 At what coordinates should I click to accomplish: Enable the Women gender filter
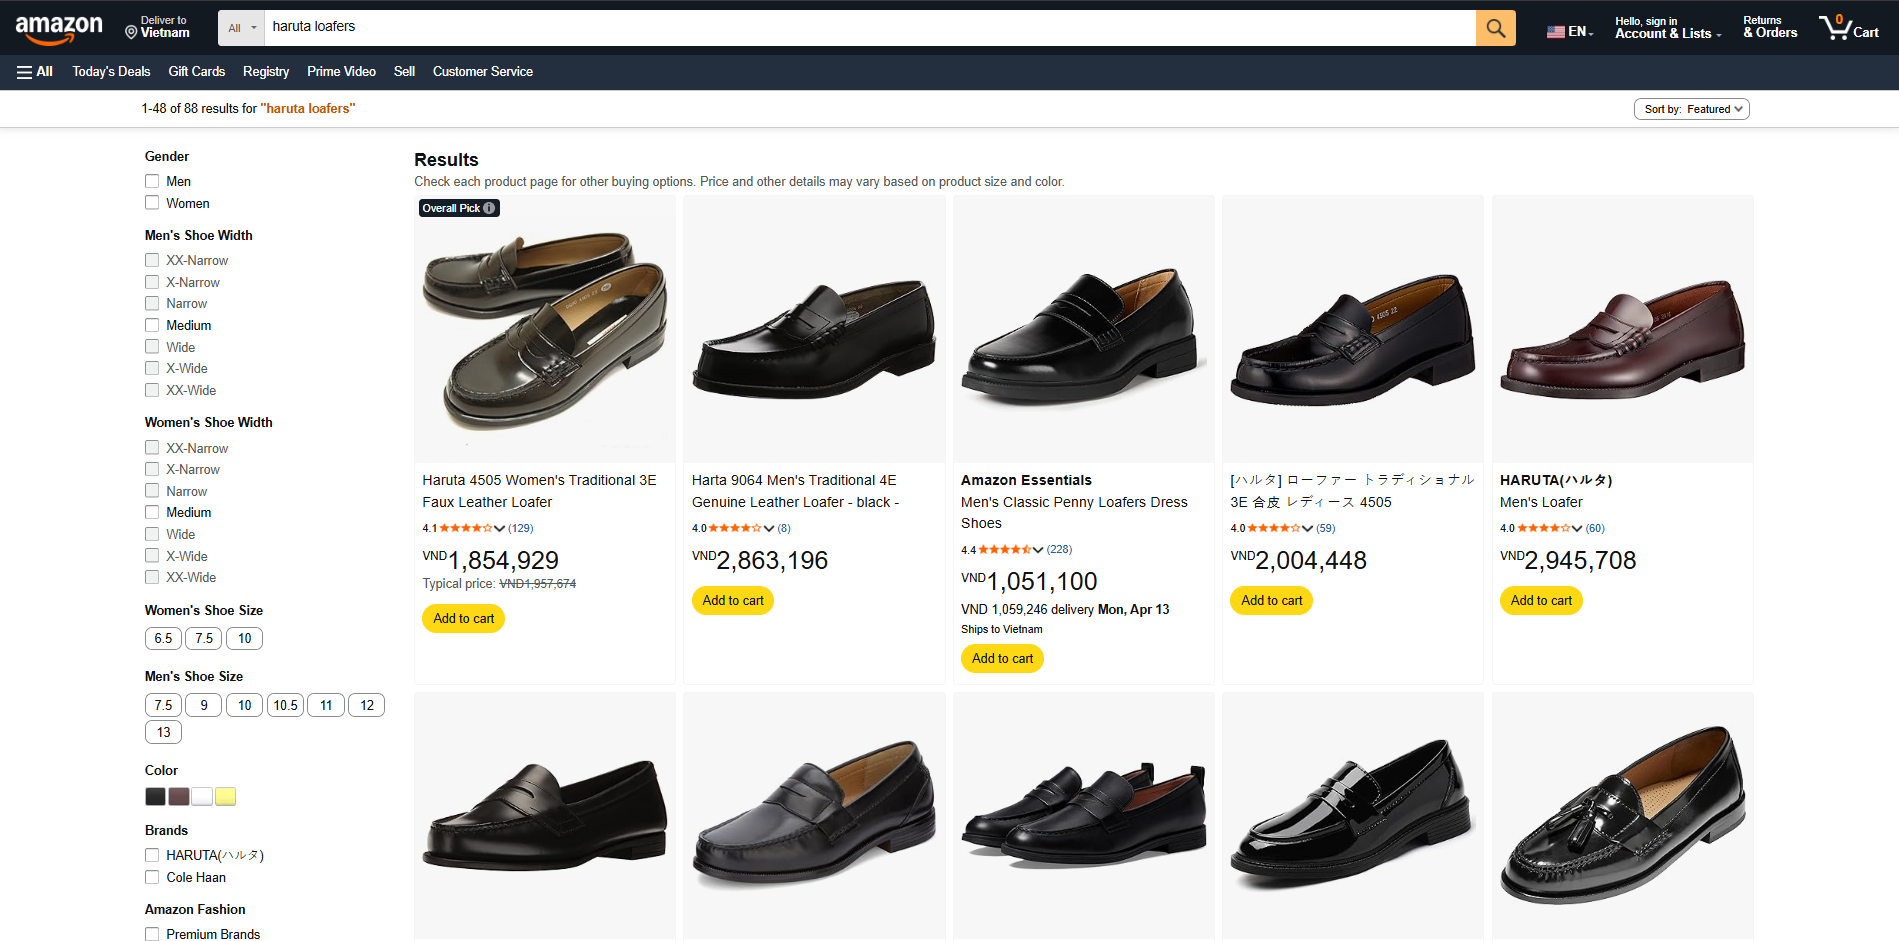pos(152,203)
